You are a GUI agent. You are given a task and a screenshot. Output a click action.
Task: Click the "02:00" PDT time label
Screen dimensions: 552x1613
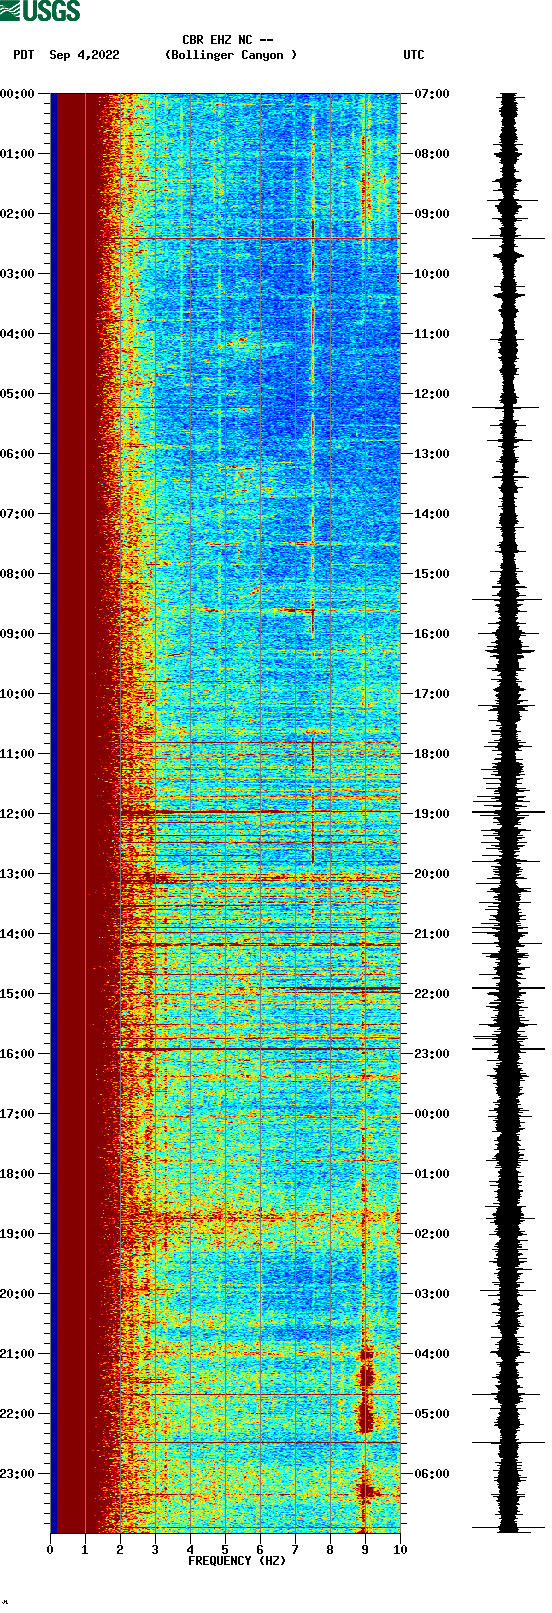17,214
